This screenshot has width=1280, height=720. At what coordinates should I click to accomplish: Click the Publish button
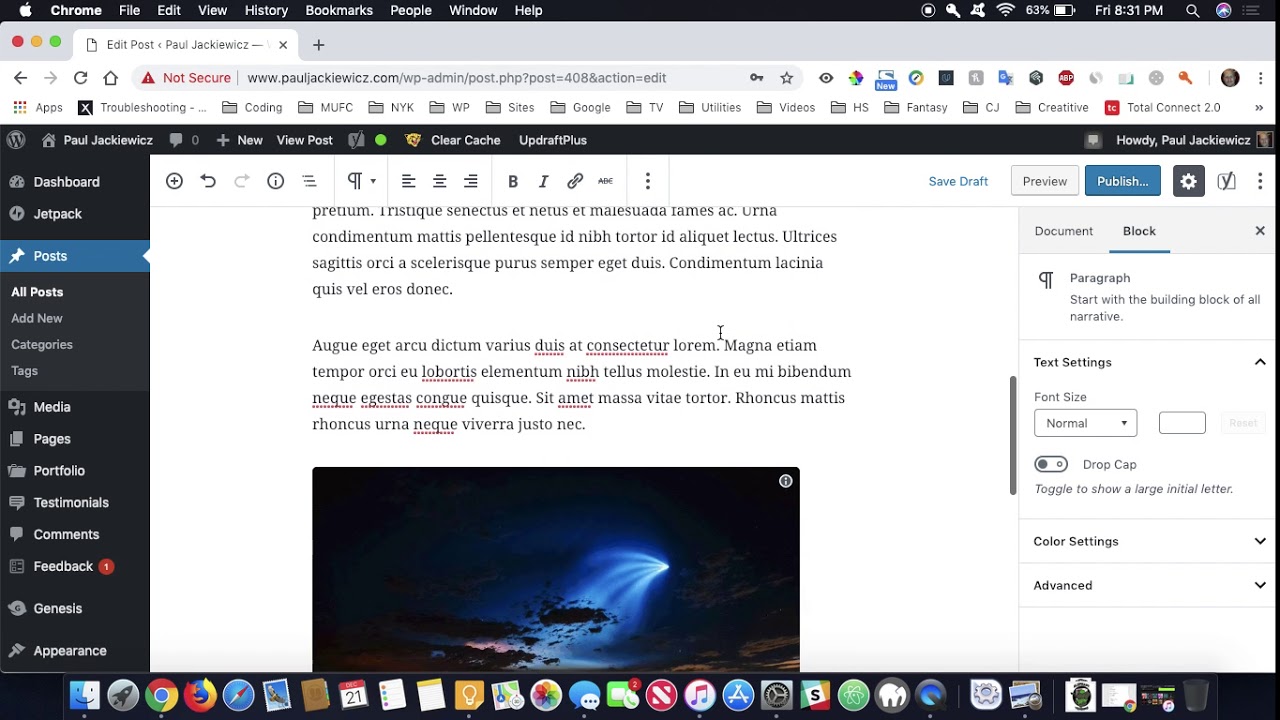point(1122,181)
